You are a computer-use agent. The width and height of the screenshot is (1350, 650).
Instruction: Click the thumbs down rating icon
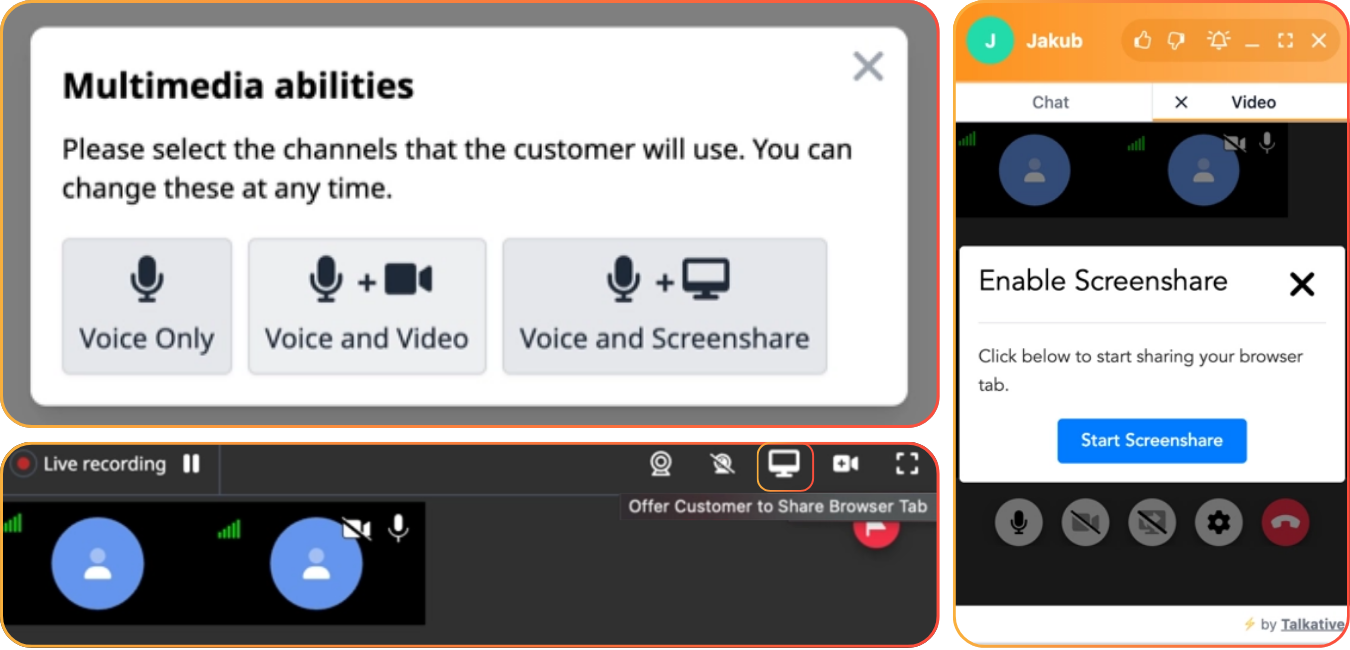(x=1177, y=41)
